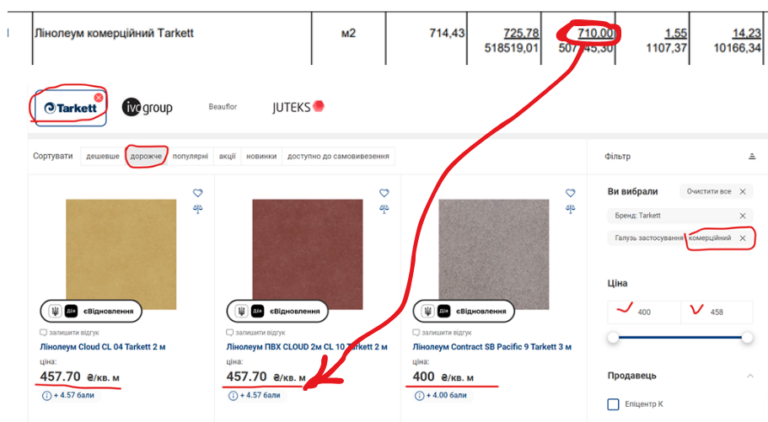The image size is (768, 422).
Task: Collapse the Продавець section chevron
Action: (x=750, y=375)
